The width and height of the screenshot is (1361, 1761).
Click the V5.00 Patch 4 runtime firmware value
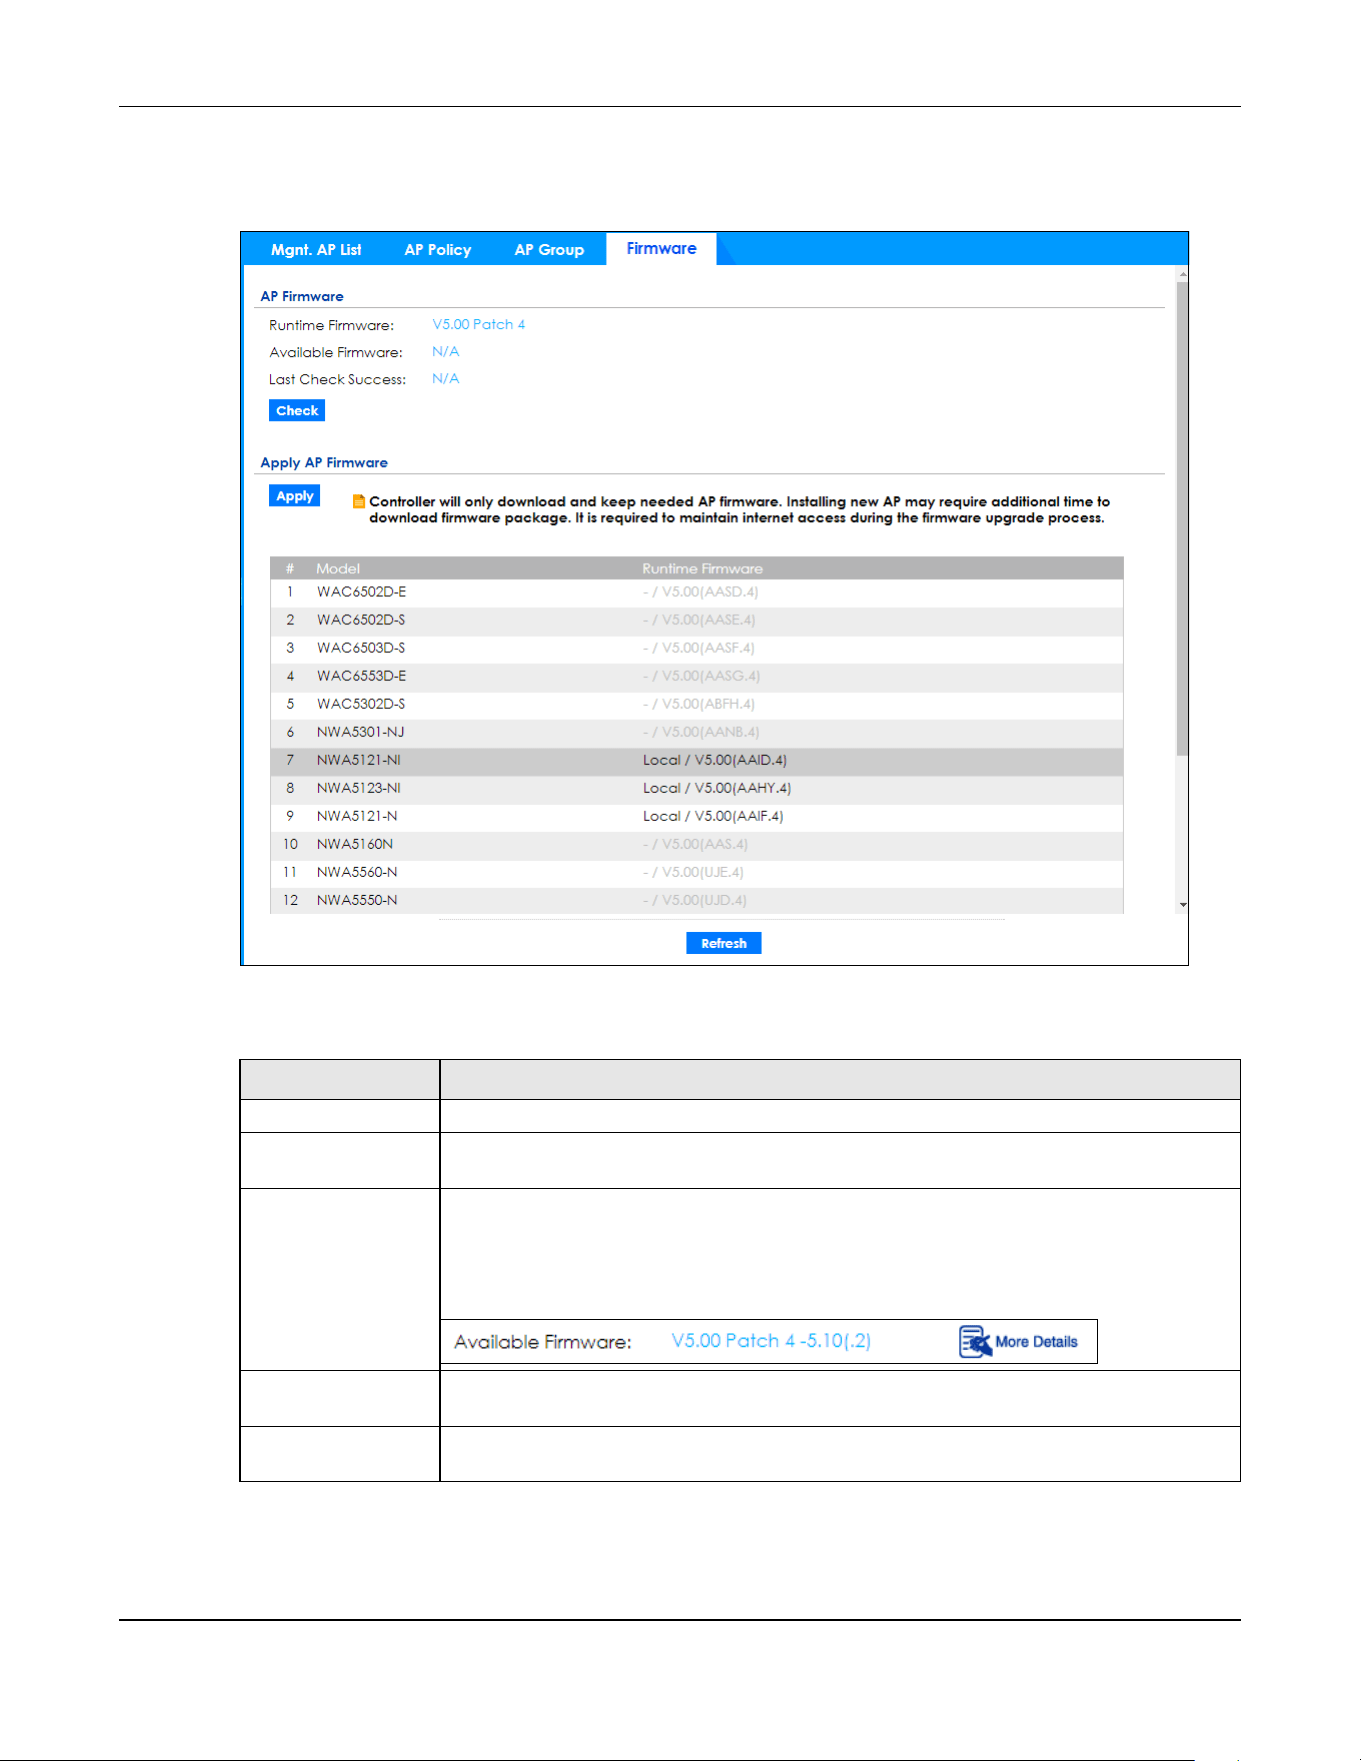pyautogui.click(x=478, y=324)
